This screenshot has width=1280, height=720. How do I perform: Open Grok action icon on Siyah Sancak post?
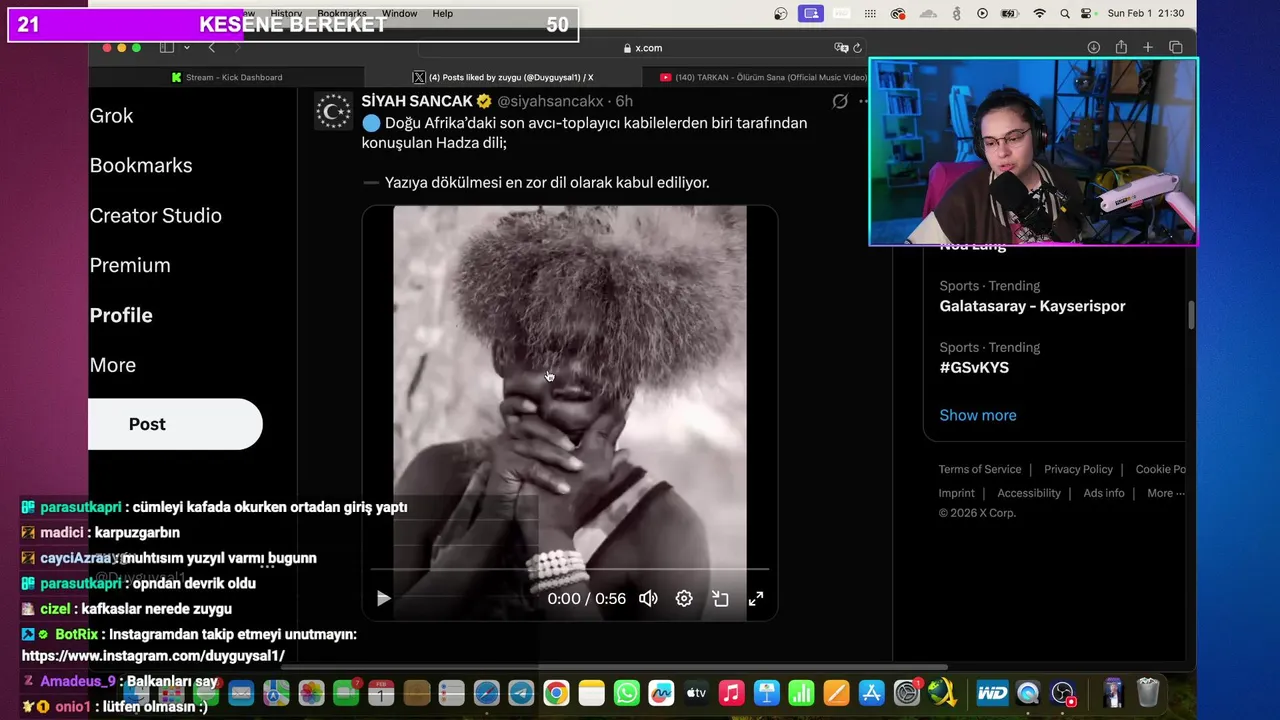click(x=840, y=101)
